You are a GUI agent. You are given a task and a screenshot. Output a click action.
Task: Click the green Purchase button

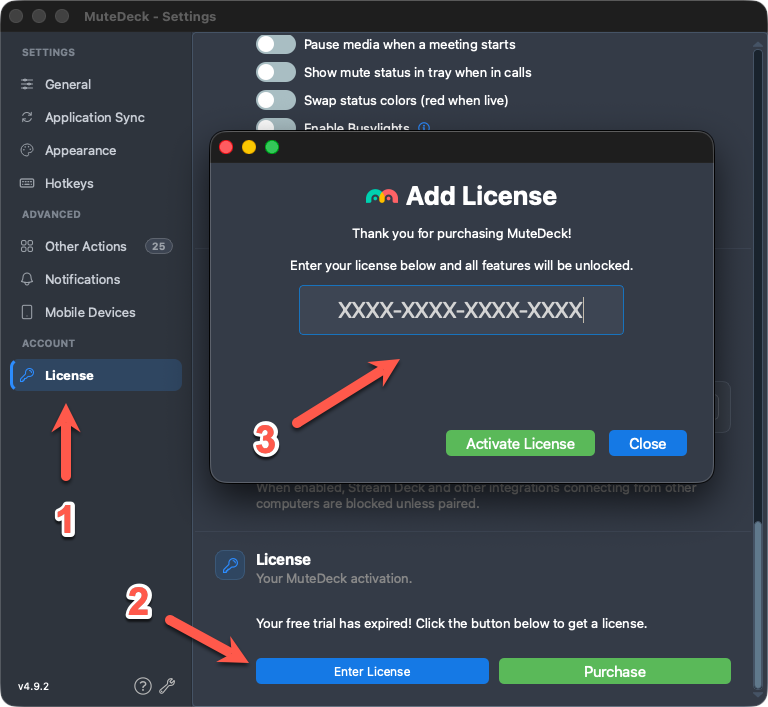(x=615, y=671)
